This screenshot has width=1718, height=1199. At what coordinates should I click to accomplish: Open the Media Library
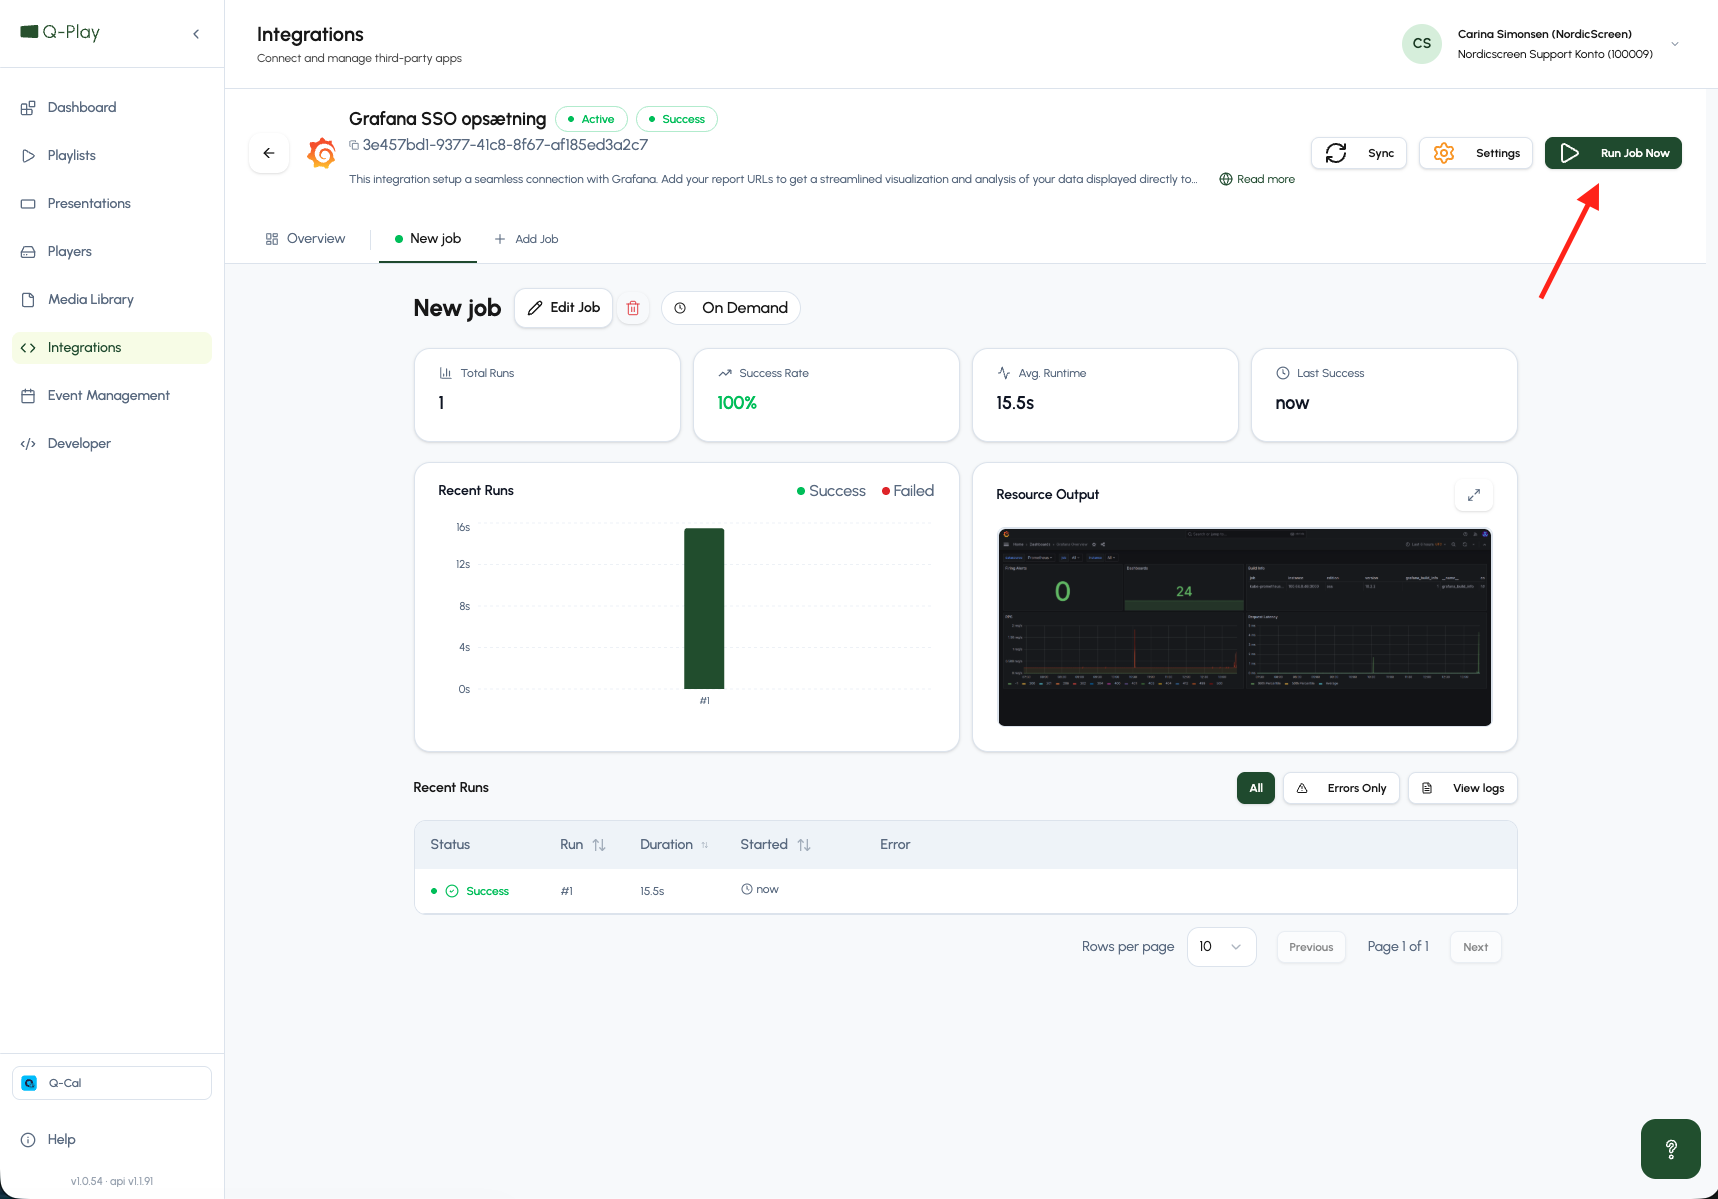point(112,299)
